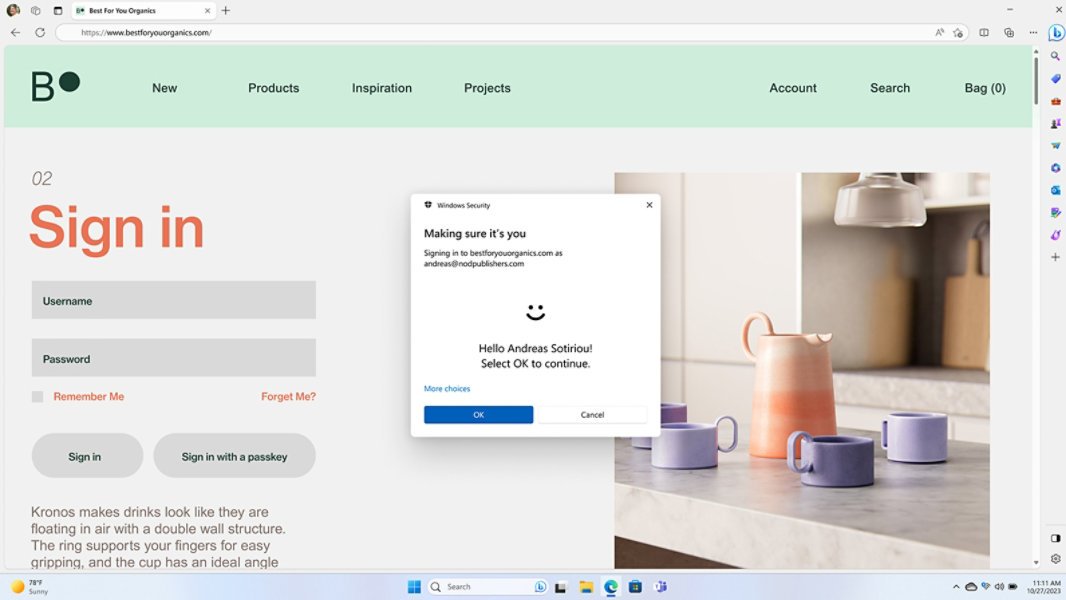Open Edge split screen icon
This screenshot has height=600, width=1066.
tap(984, 32)
